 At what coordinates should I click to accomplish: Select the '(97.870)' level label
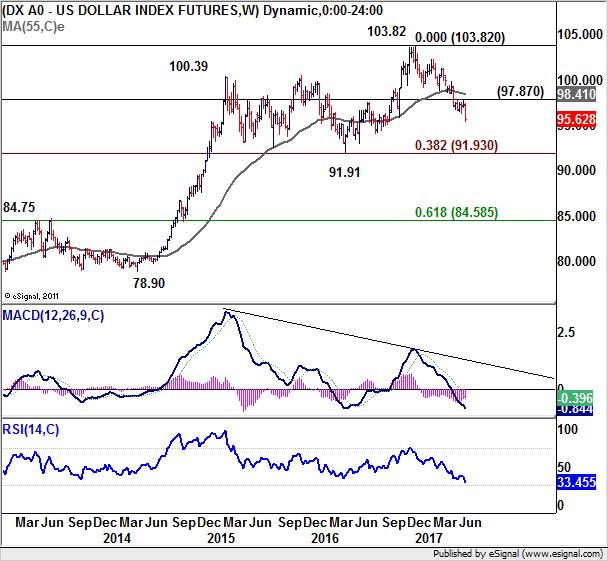[520, 91]
